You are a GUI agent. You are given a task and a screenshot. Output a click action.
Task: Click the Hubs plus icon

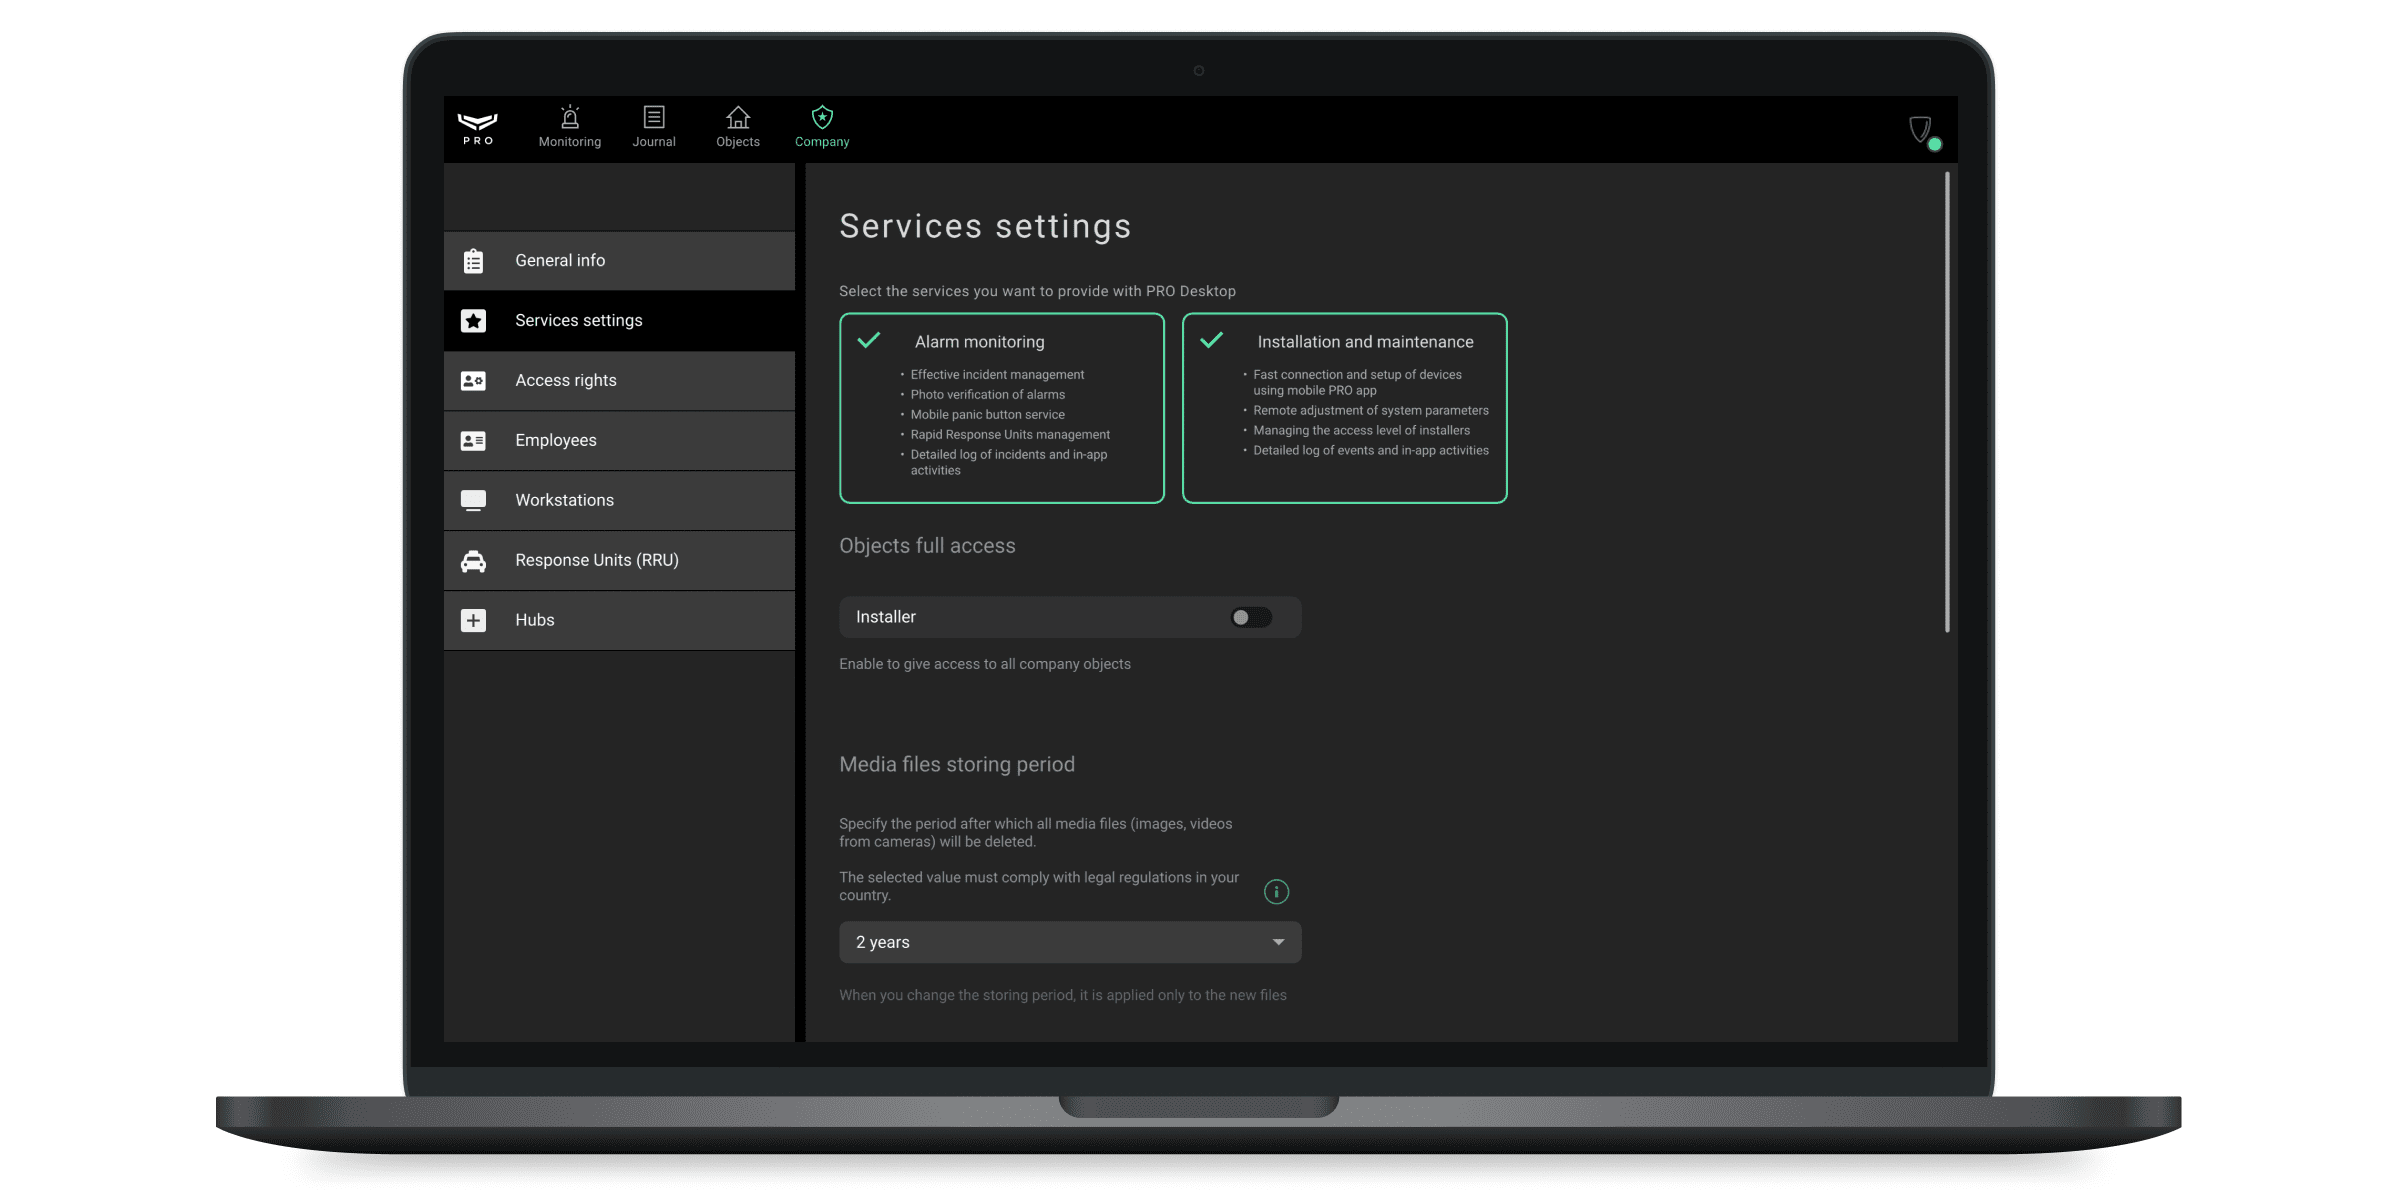click(x=473, y=620)
